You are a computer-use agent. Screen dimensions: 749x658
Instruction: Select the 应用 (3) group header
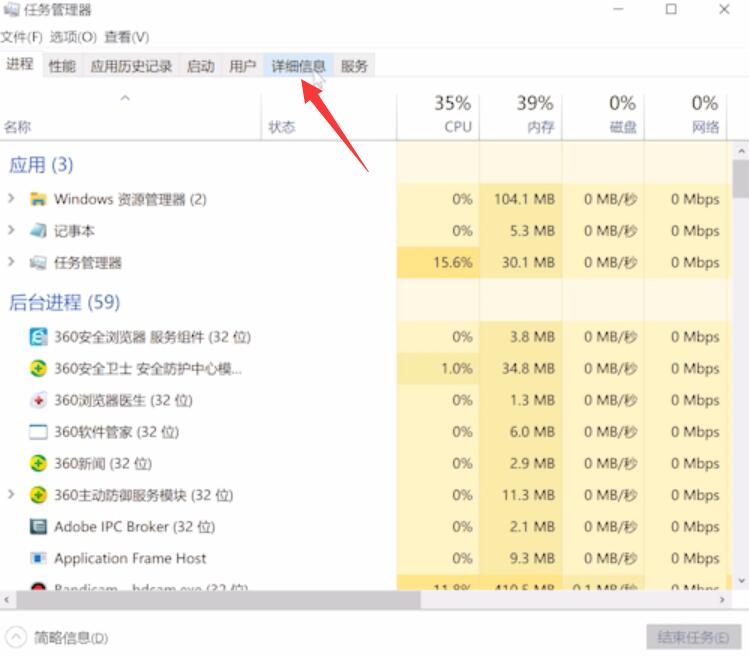42,165
